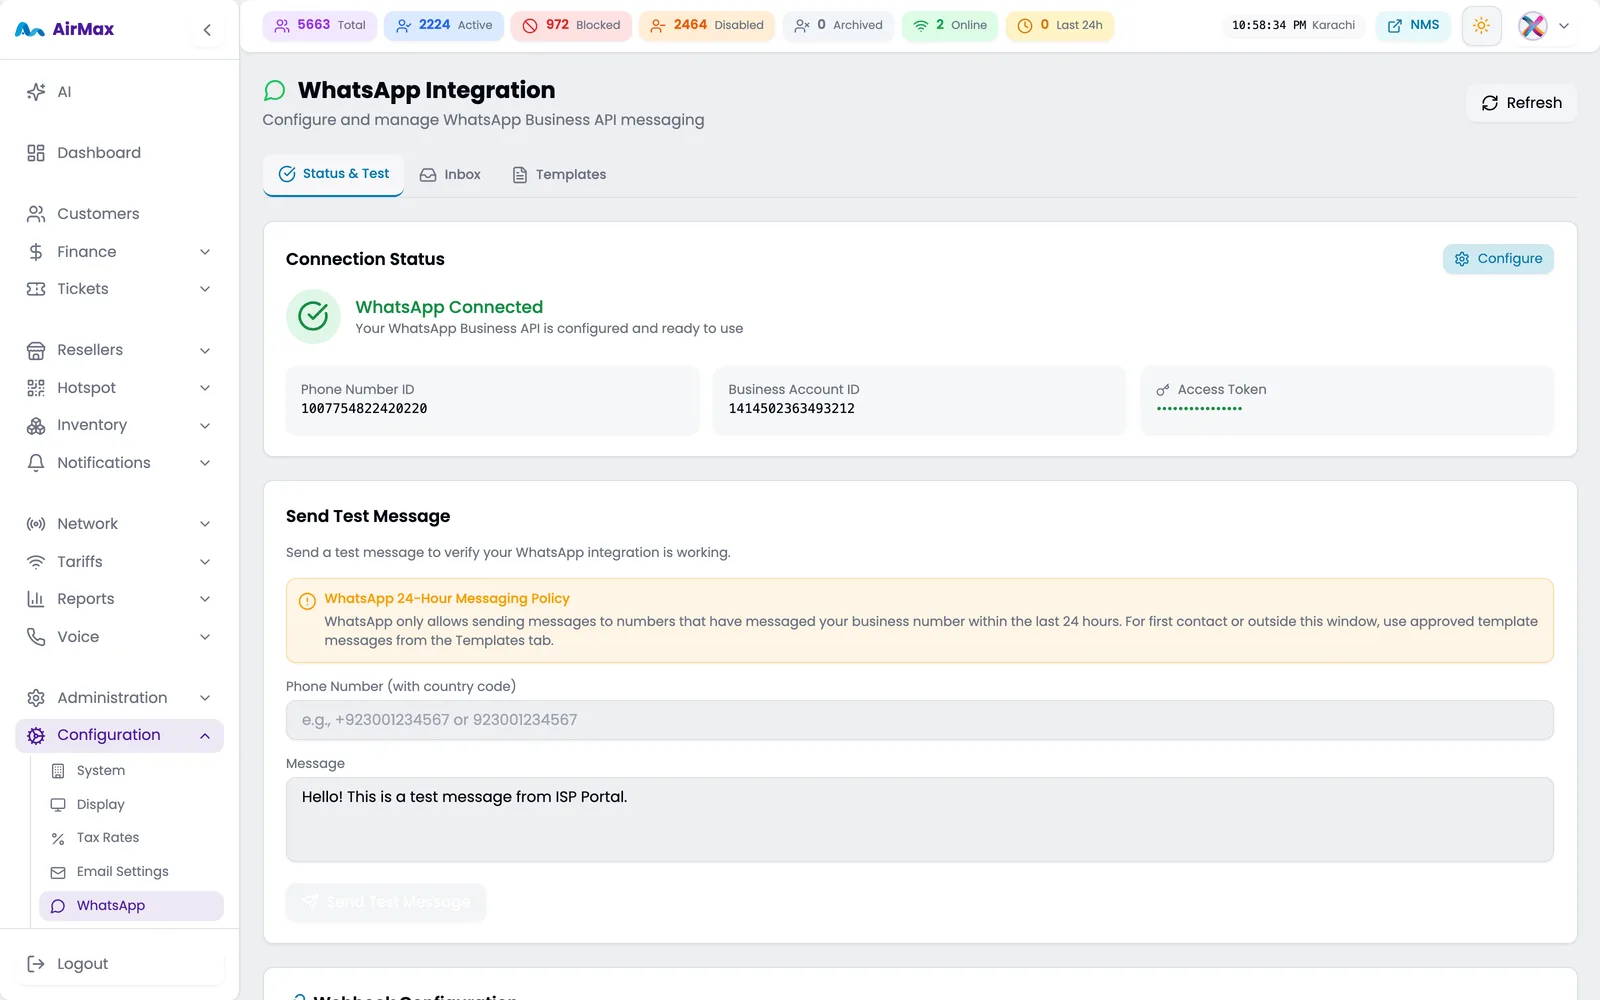Expand the Tariffs menu chevron

(x=205, y=562)
